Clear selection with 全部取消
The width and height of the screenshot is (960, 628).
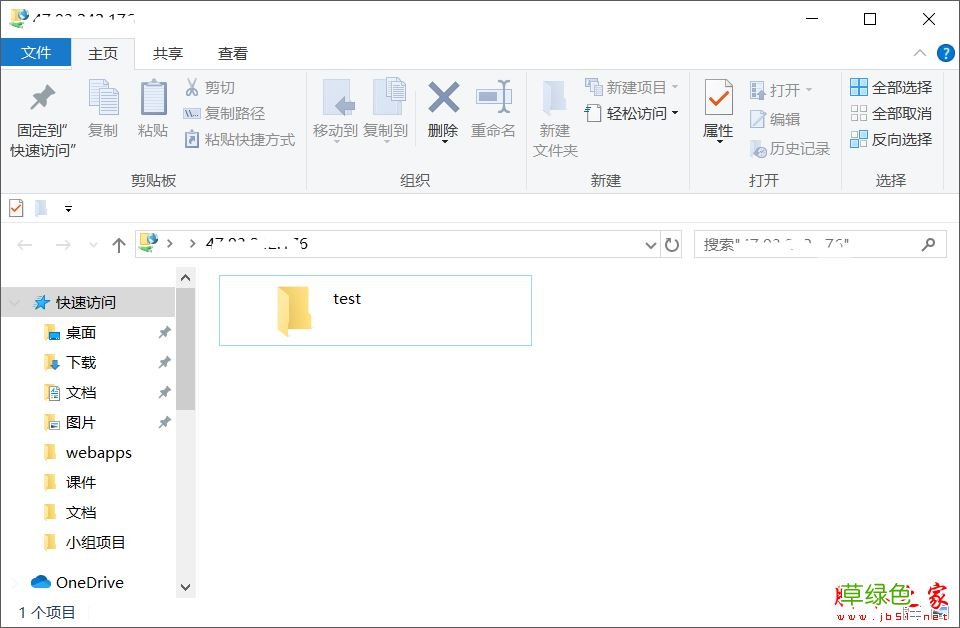888,113
